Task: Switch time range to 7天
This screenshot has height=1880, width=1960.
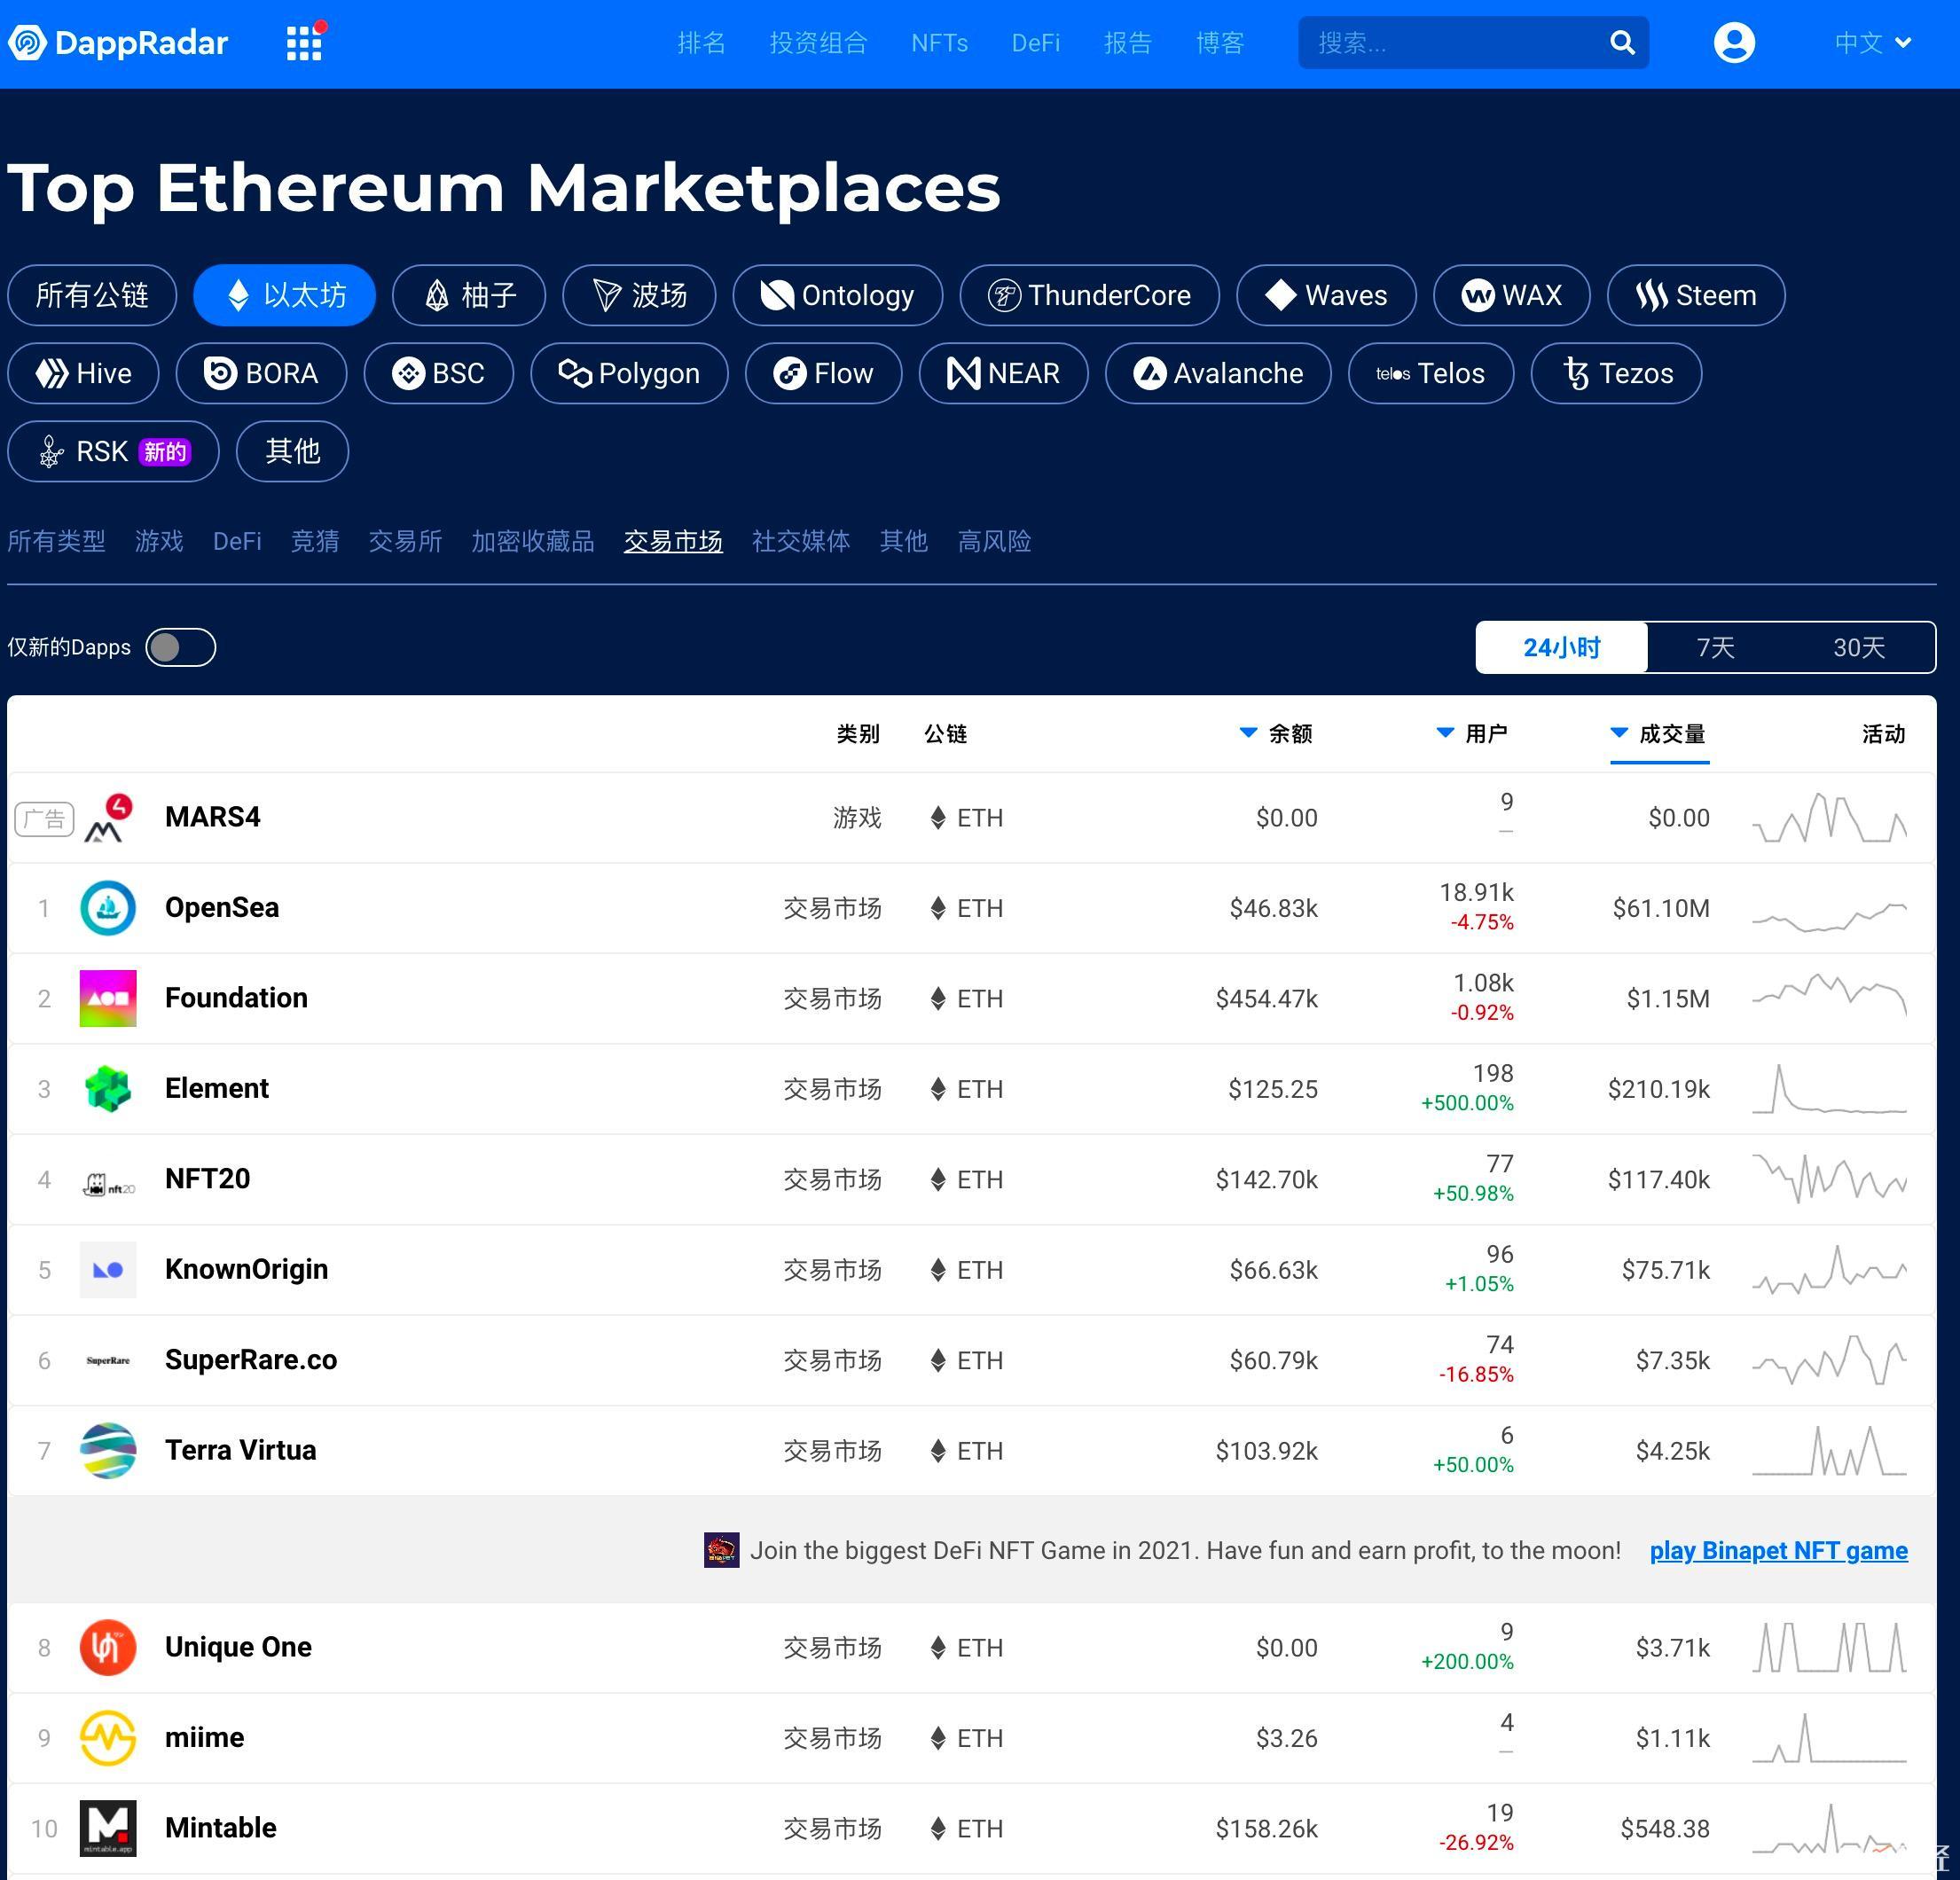Action: 1715,647
